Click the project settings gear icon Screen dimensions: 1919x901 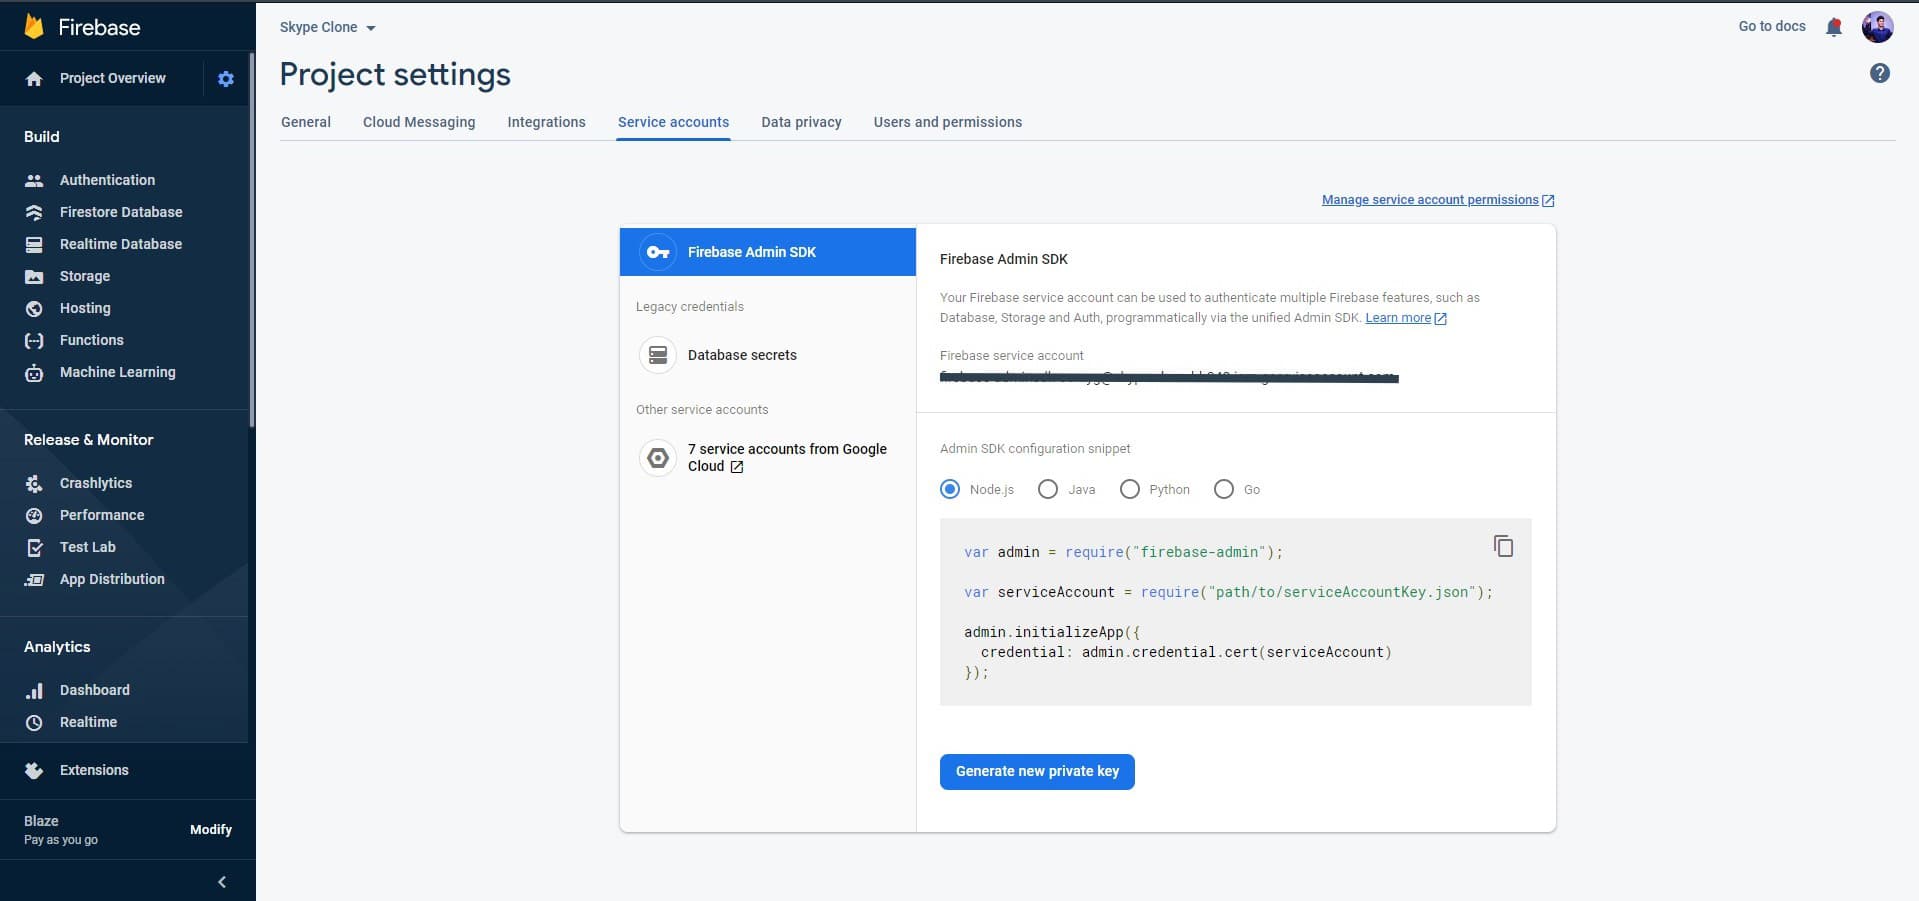(x=226, y=79)
